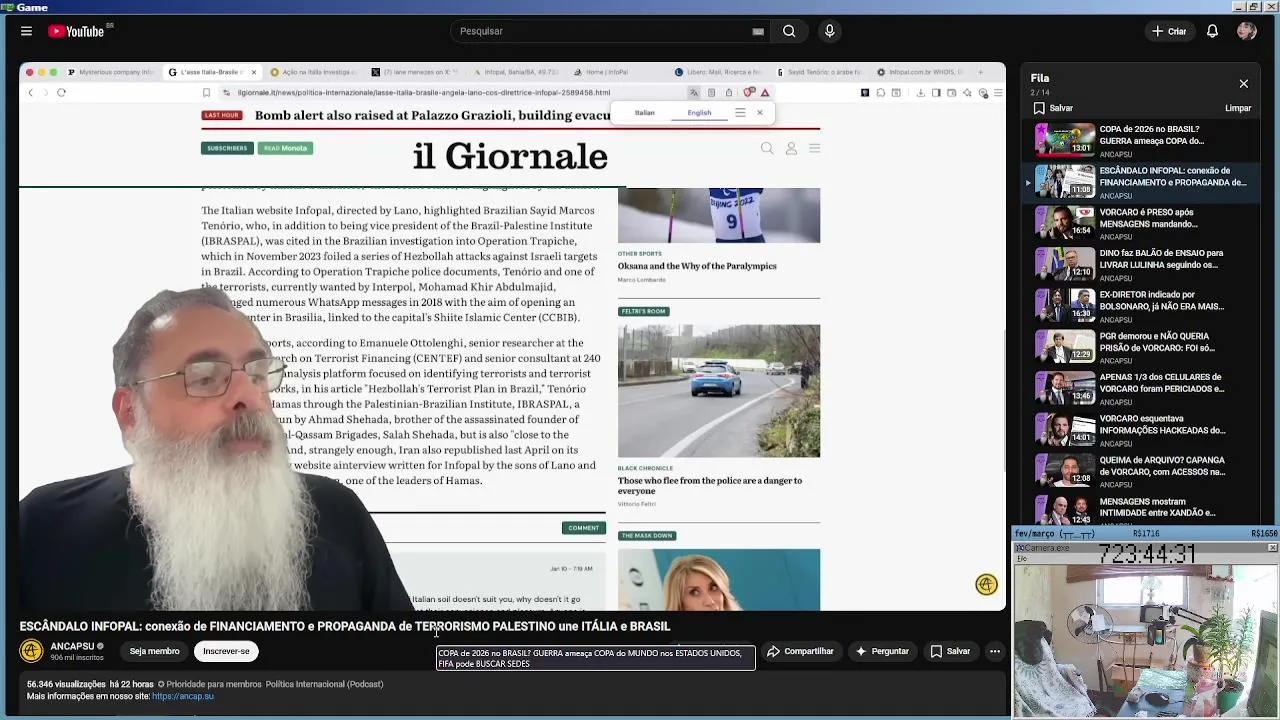
Task: Click il Giornale hamburger menu icon
Action: coord(814,148)
